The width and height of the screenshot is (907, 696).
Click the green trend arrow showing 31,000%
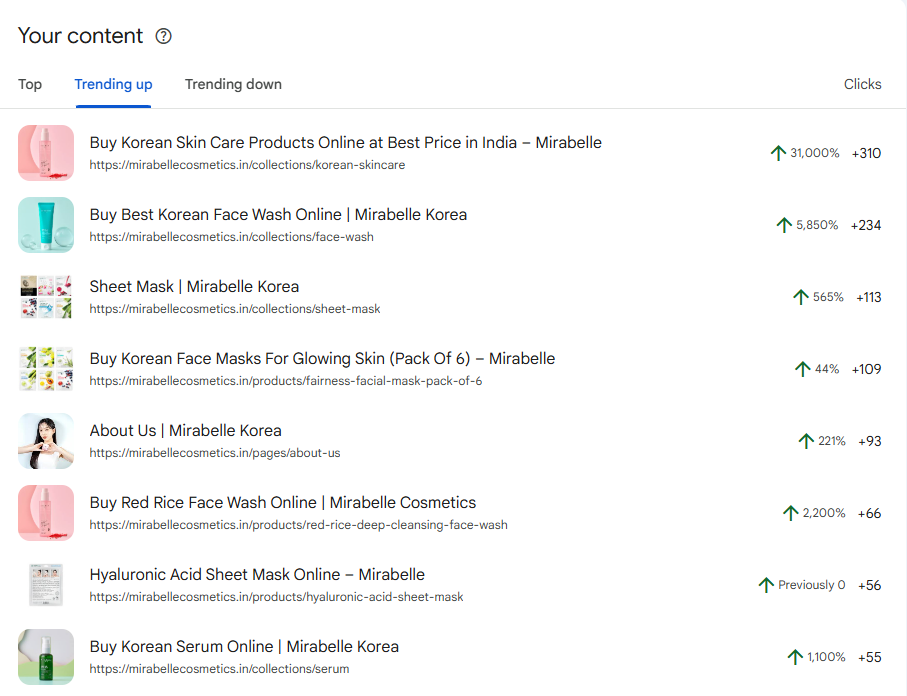(x=778, y=152)
